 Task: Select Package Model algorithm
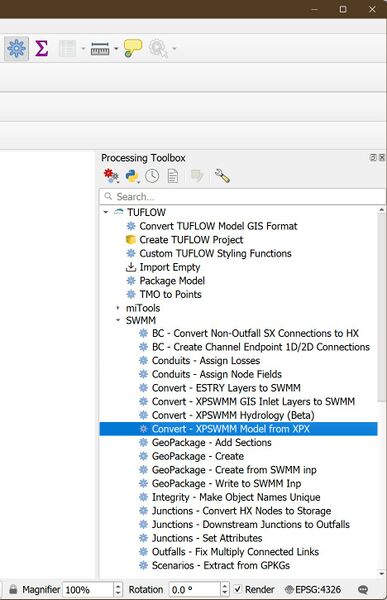(172, 281)
